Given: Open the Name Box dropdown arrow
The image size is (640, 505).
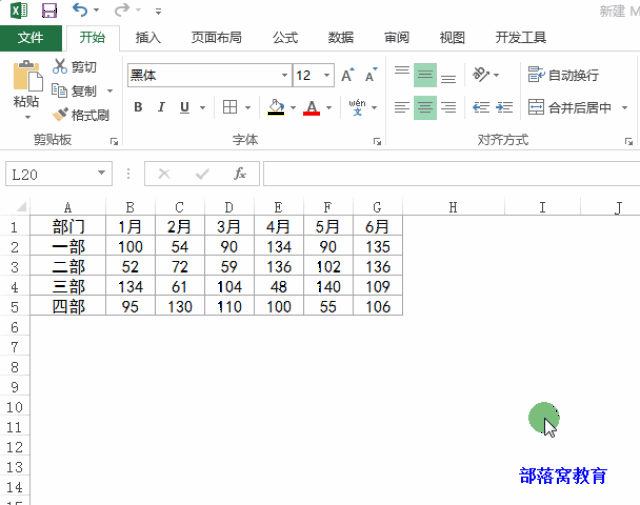Looking at the screenshot, I should 102,173.
